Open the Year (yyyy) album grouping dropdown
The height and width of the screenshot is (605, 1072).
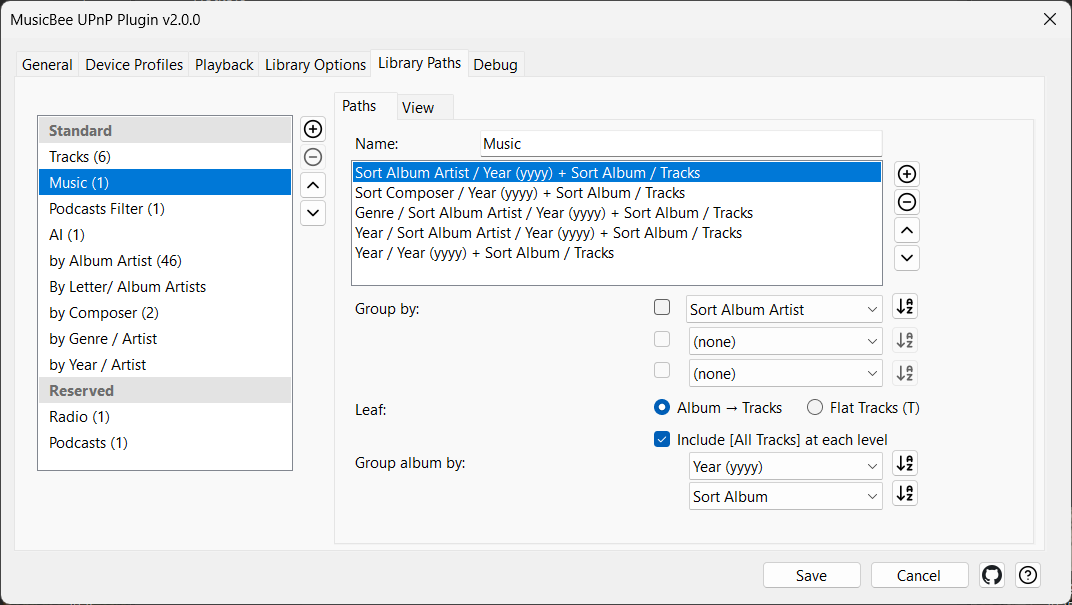click(786, 467)
